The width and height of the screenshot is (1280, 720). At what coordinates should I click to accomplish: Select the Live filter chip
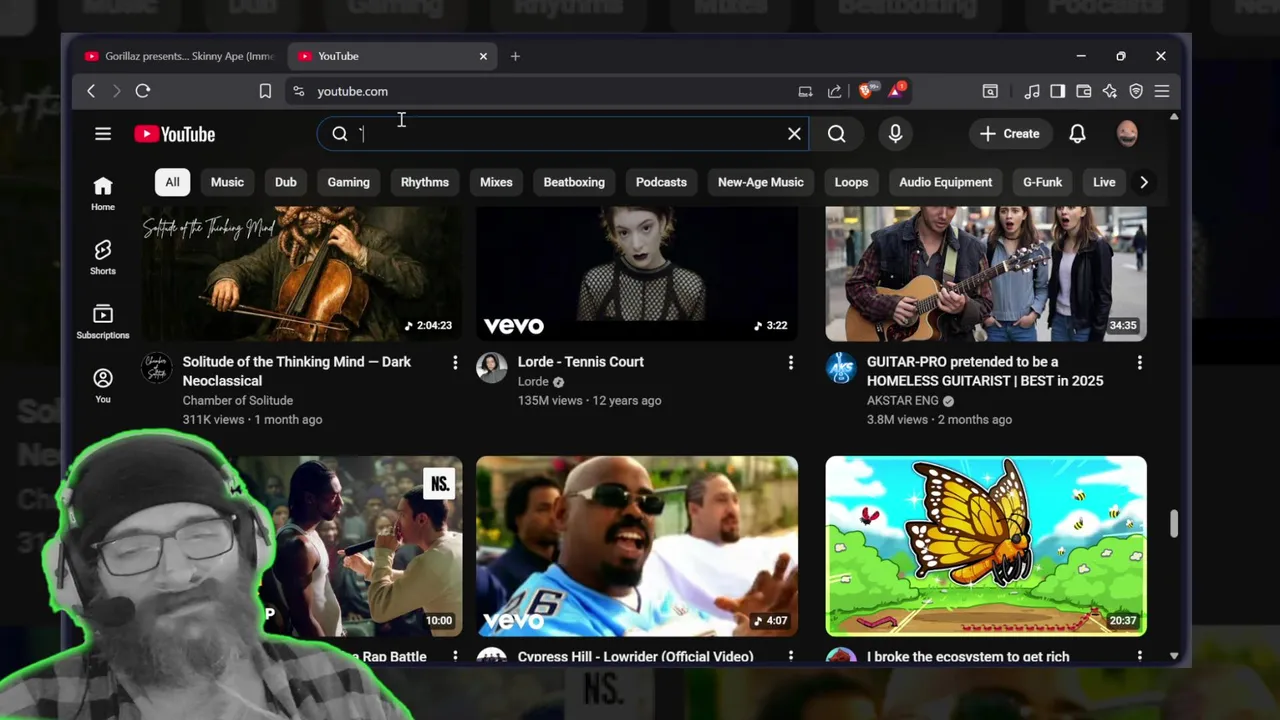point(1104,182)
